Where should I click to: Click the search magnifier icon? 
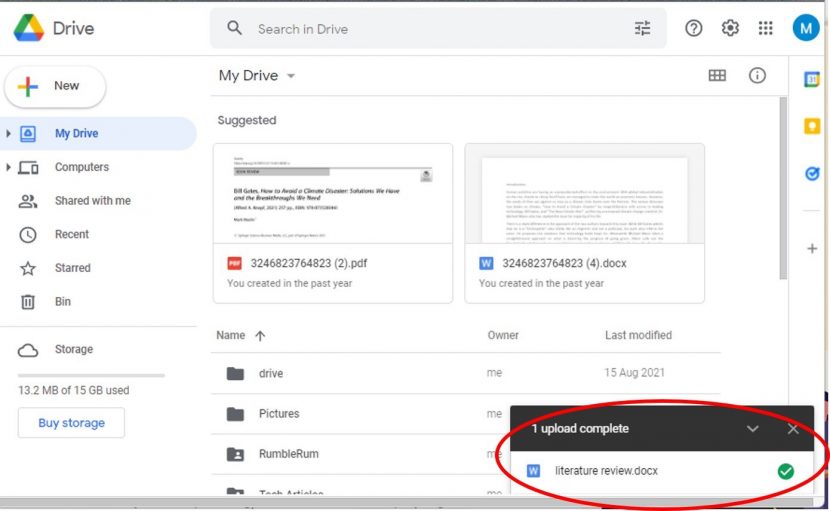click(x=234, y=28)
